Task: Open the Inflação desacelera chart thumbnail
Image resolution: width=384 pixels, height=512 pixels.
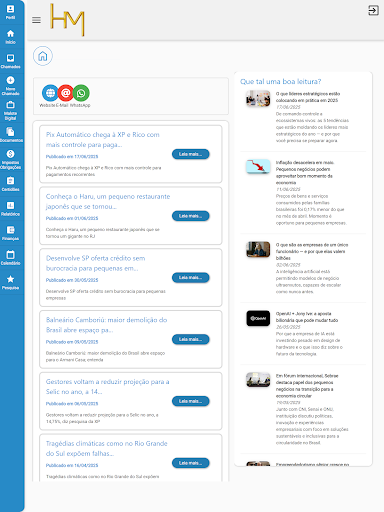Action: coord(258,167)
